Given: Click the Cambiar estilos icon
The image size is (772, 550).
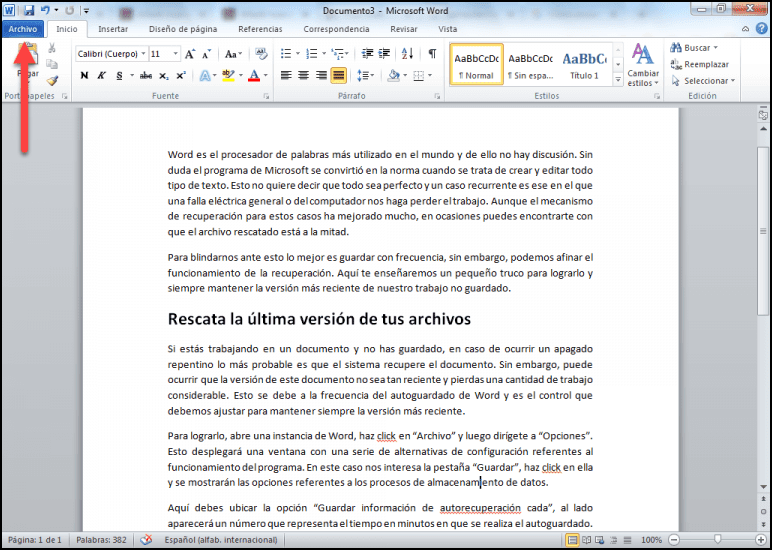Looking at the screenshot, I should (642, 56).
